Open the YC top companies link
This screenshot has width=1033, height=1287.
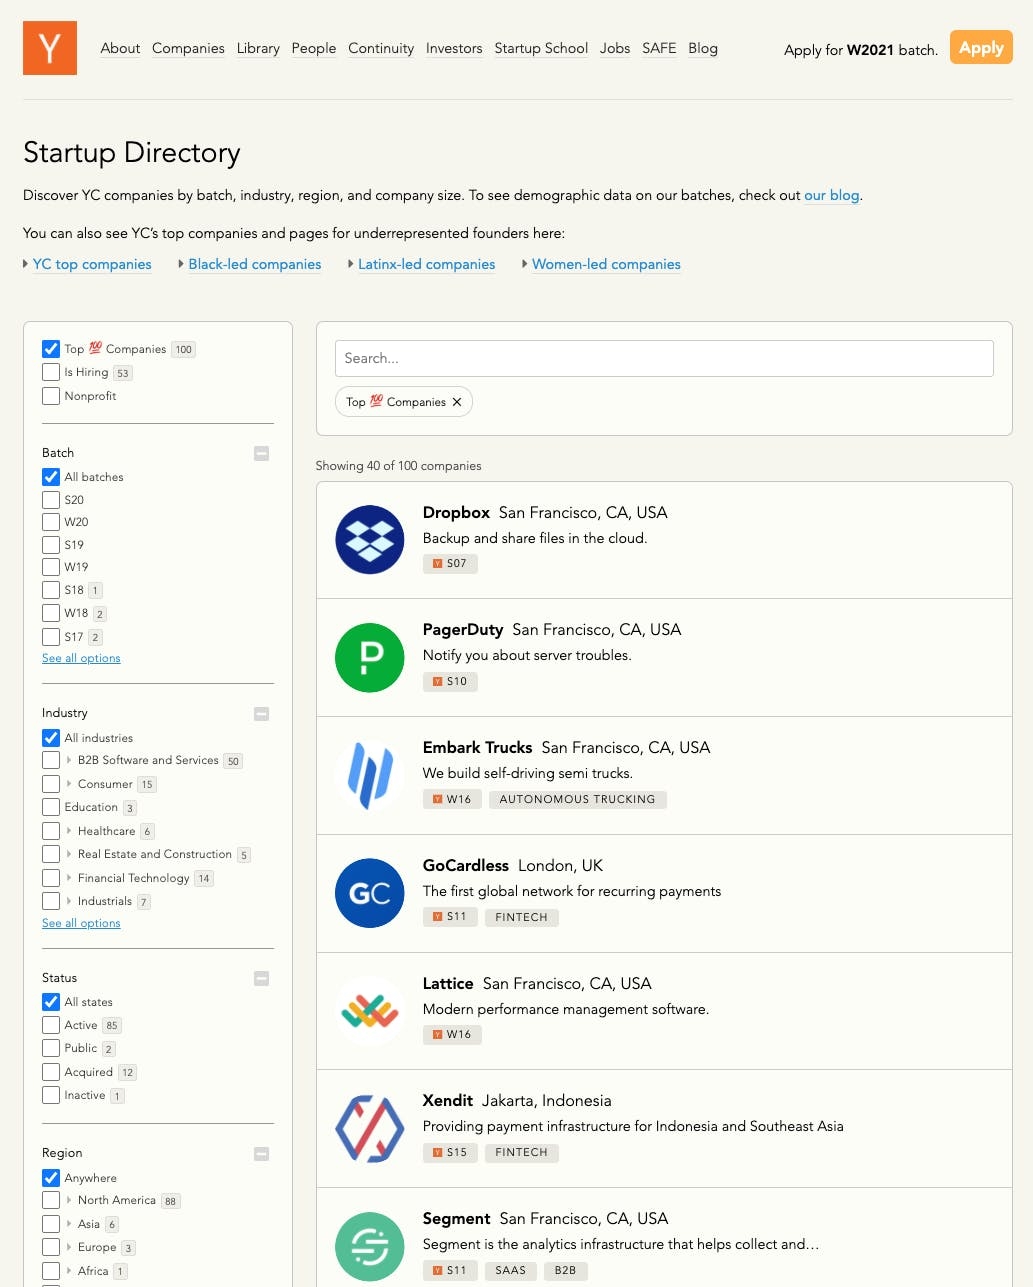pyautogui.click(x=92, y=264)
